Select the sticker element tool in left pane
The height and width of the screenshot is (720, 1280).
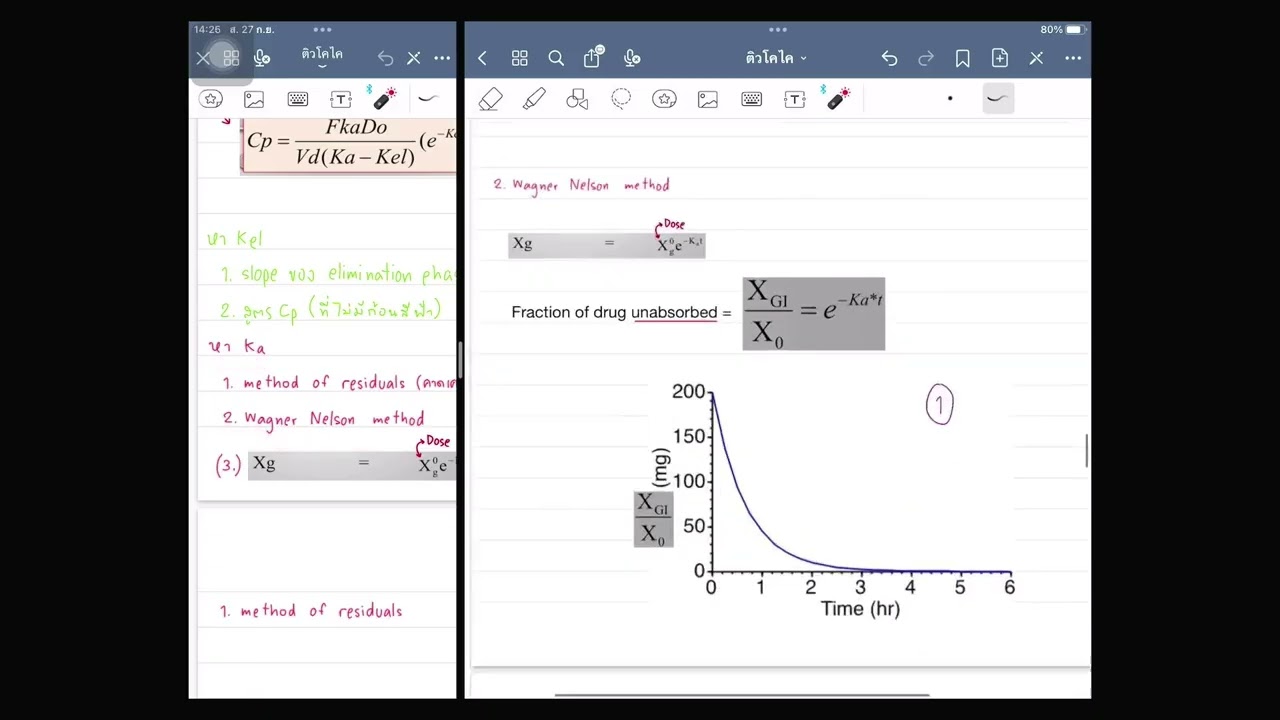coord(211,99)
